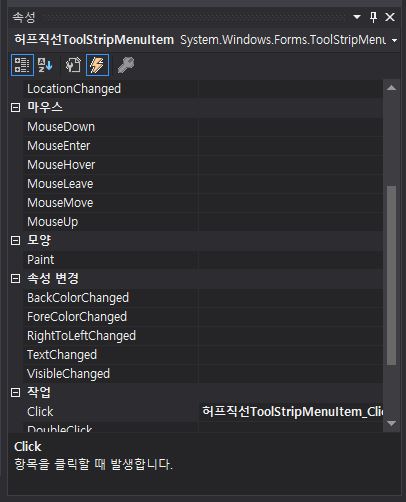Click scrollbar down arrow in event list

point(391,423)
